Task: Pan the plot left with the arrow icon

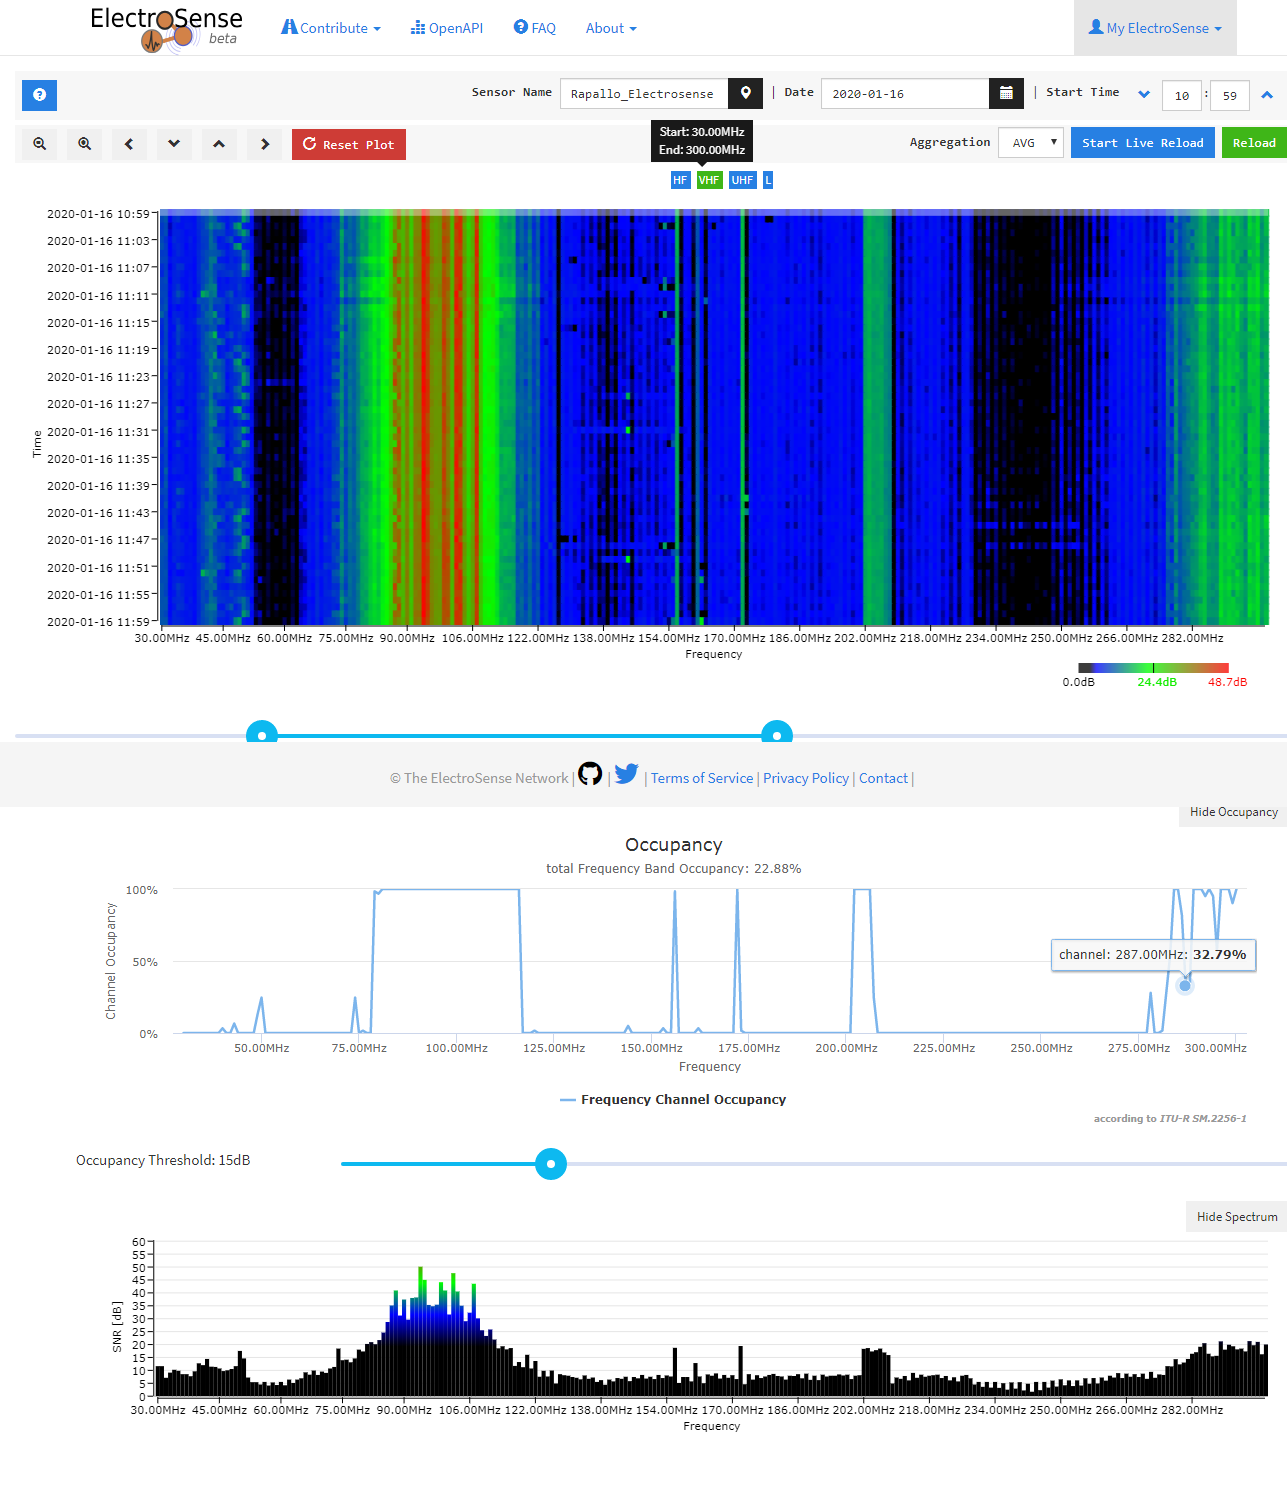Action: tap(129, 144)
